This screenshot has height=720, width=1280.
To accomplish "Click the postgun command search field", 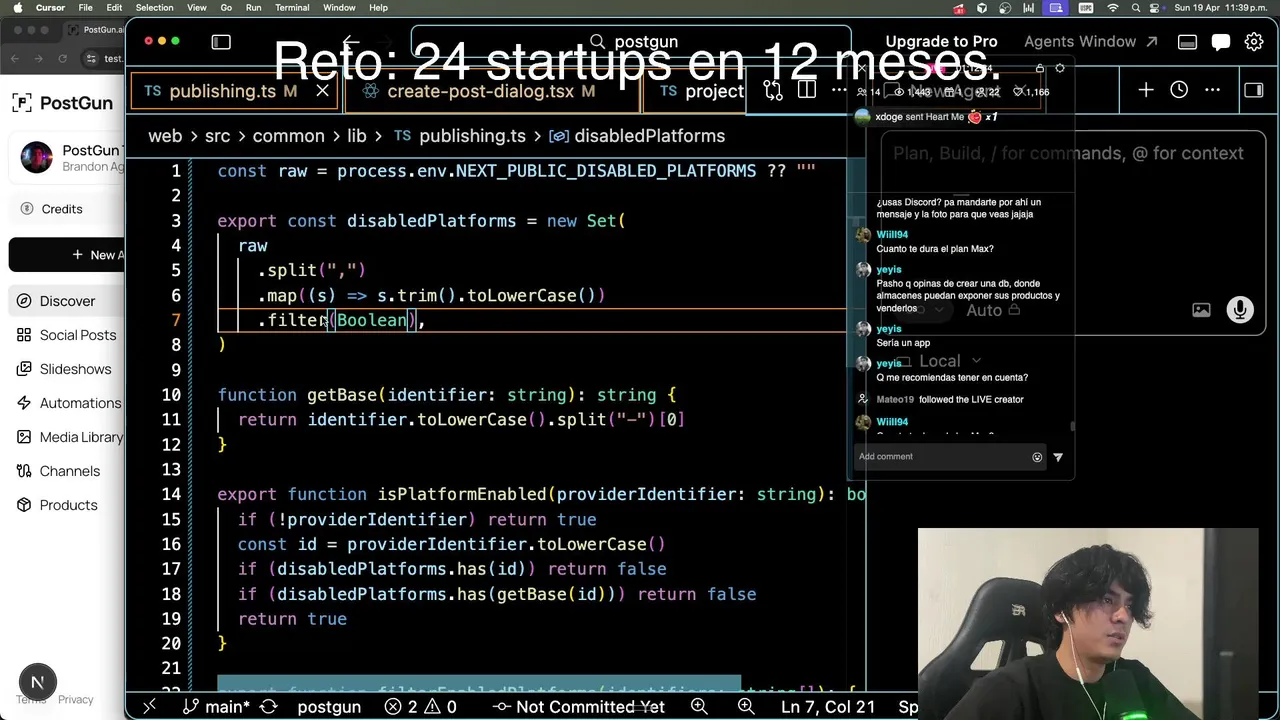I will (631, 42).
